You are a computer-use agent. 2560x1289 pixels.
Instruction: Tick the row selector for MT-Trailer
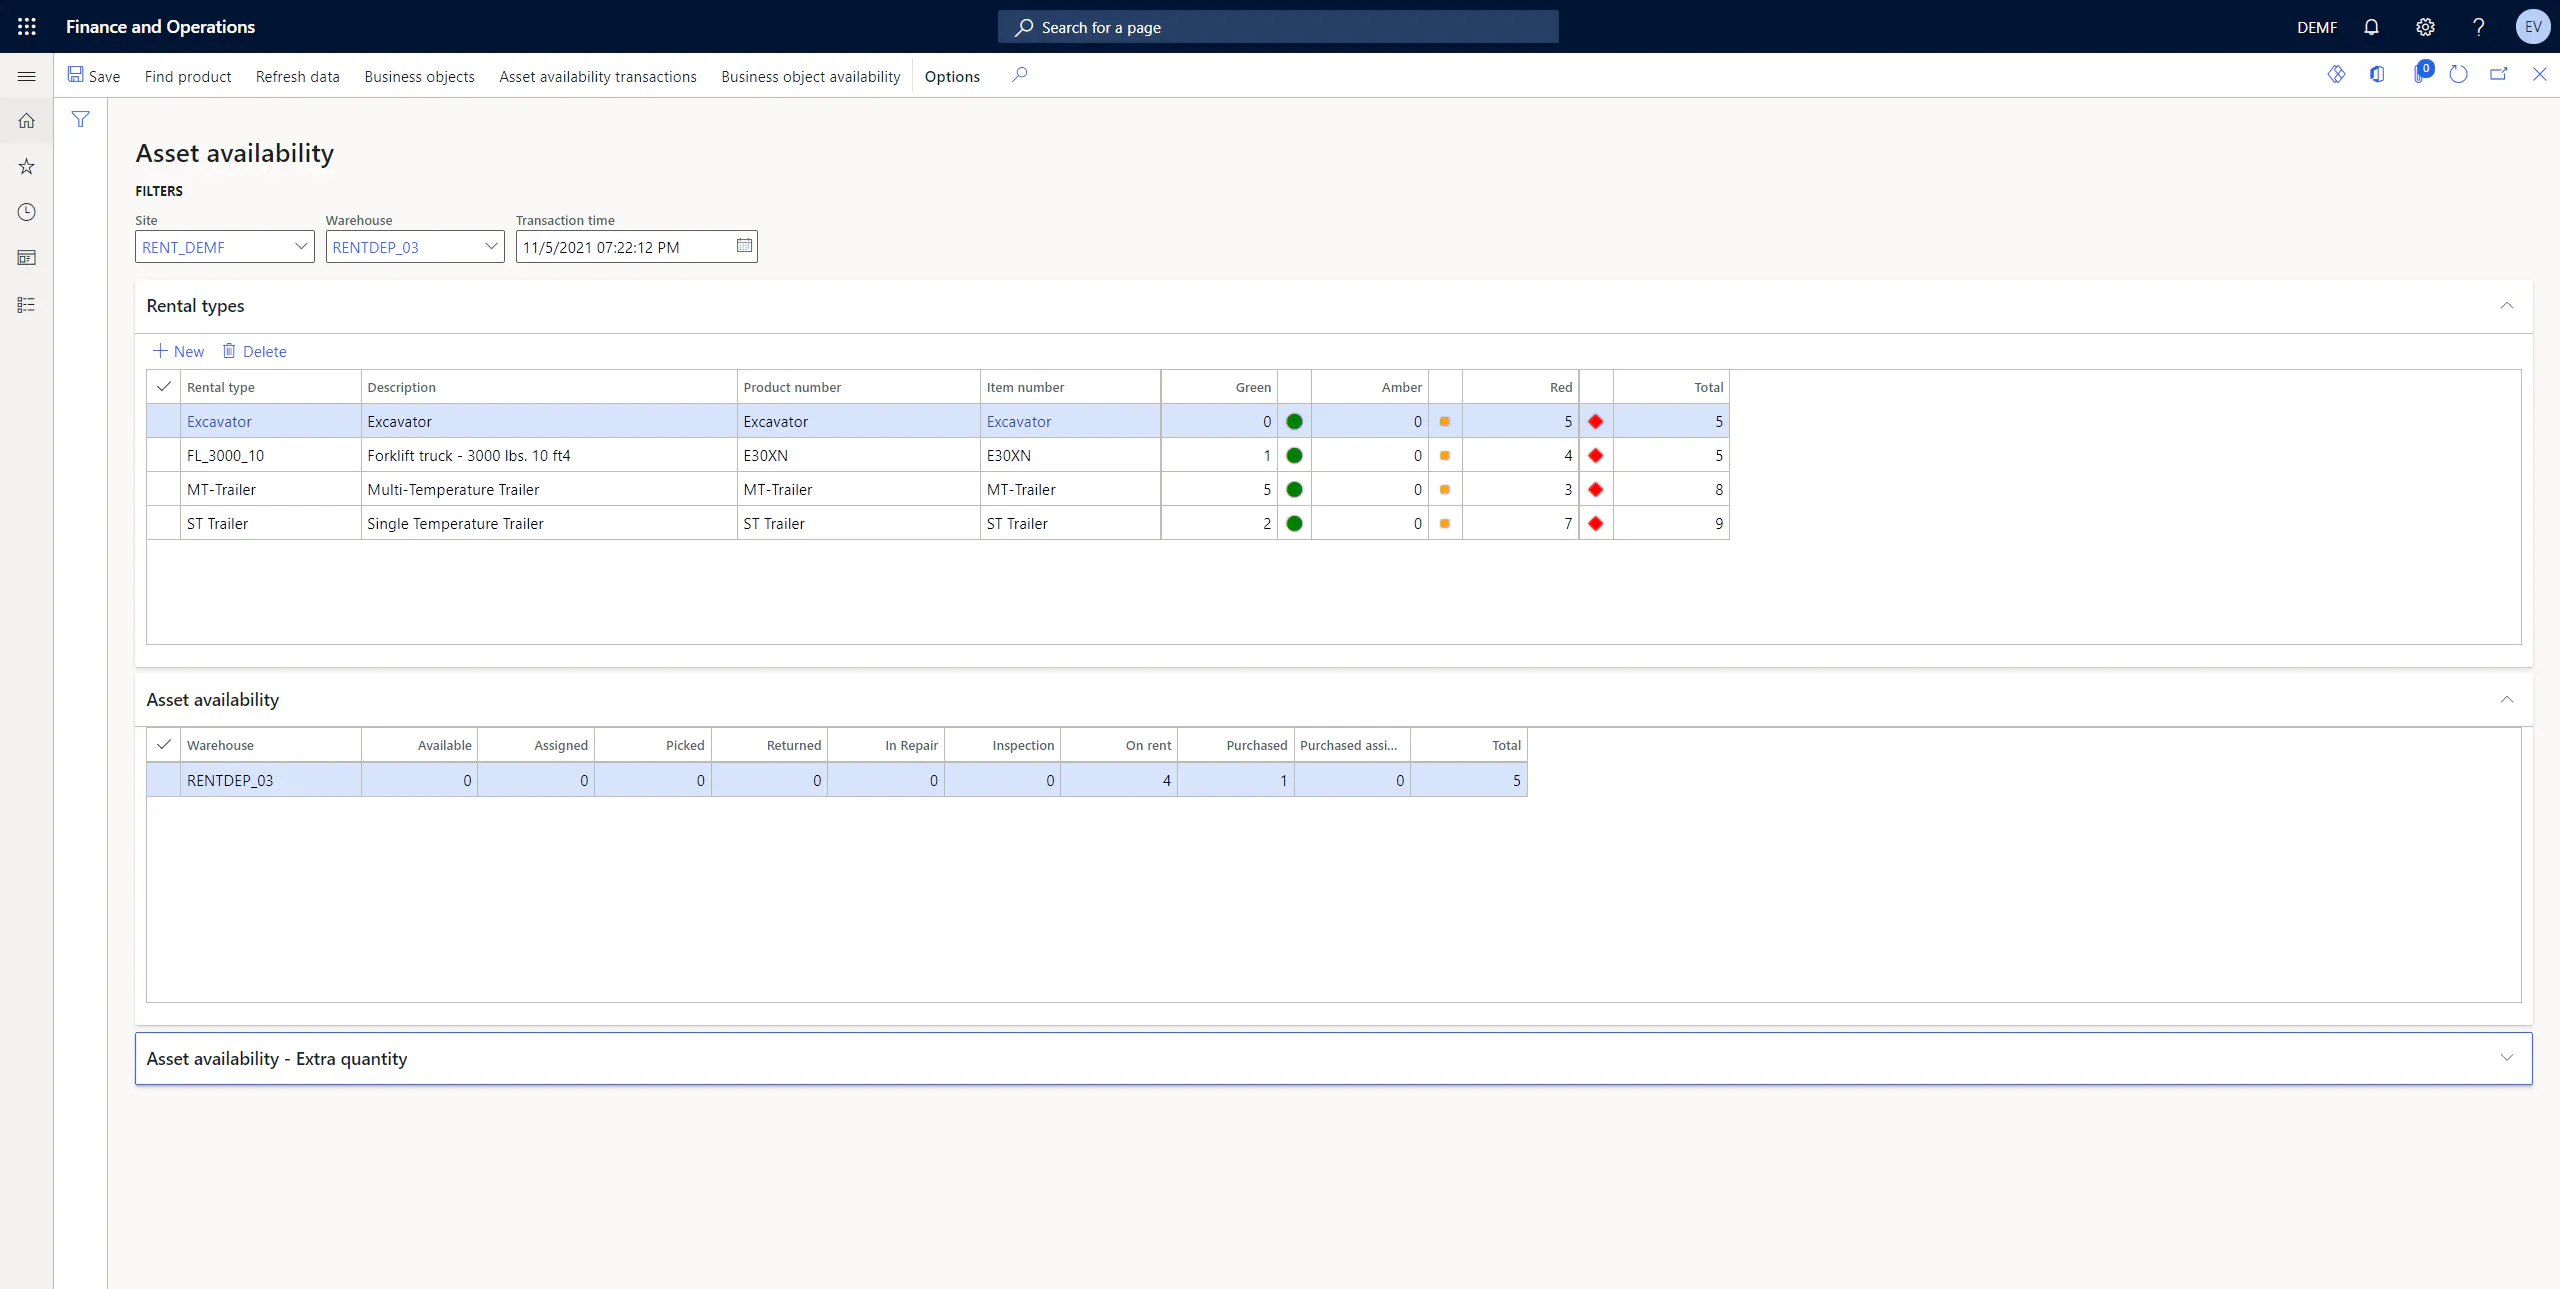pyautogui.click(x=164, y=489)
